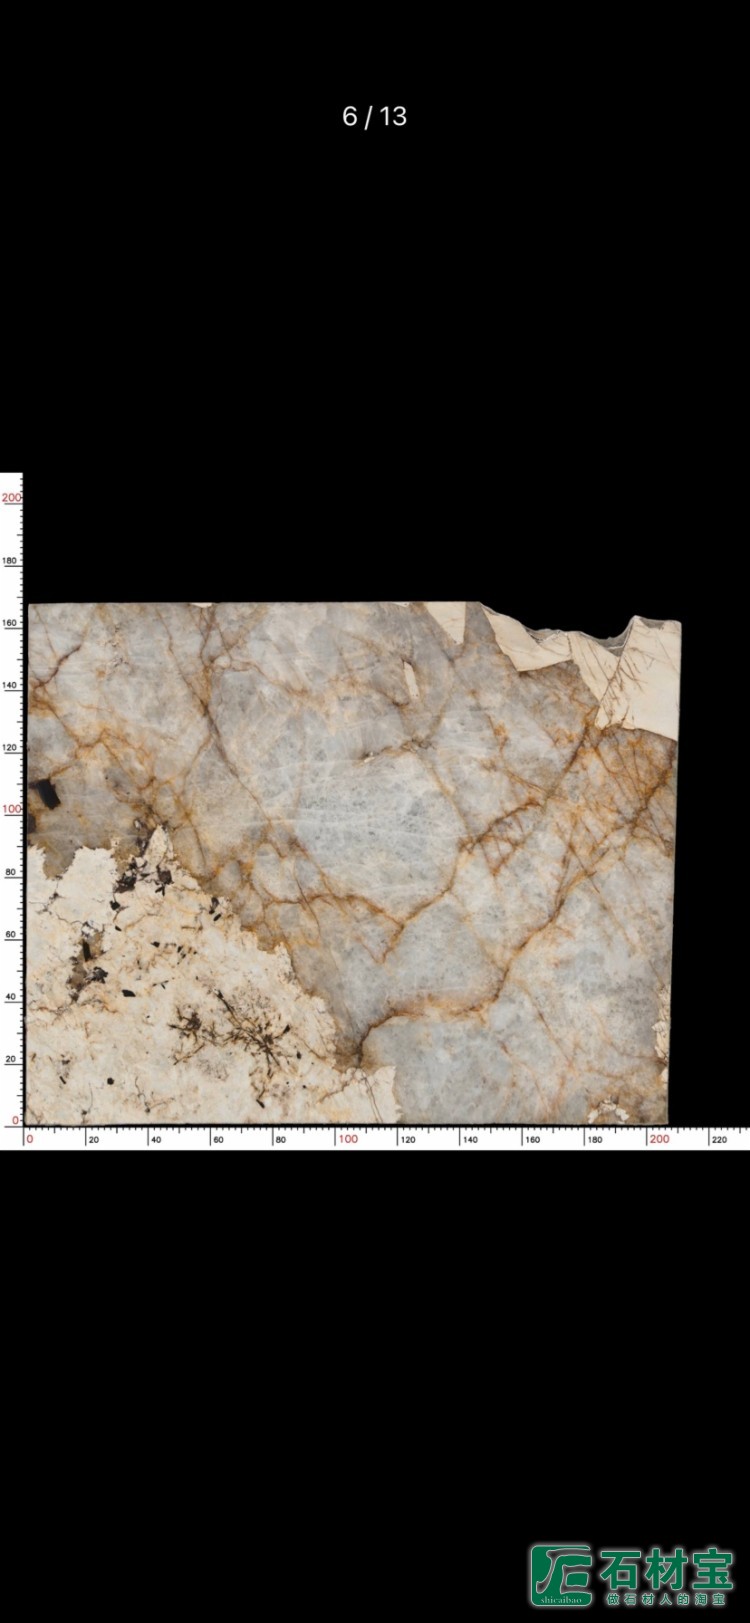Tap the 60 mark on the horizontal ruler
Viewport: 750px width, 1623px height.
click(218, 1139)
